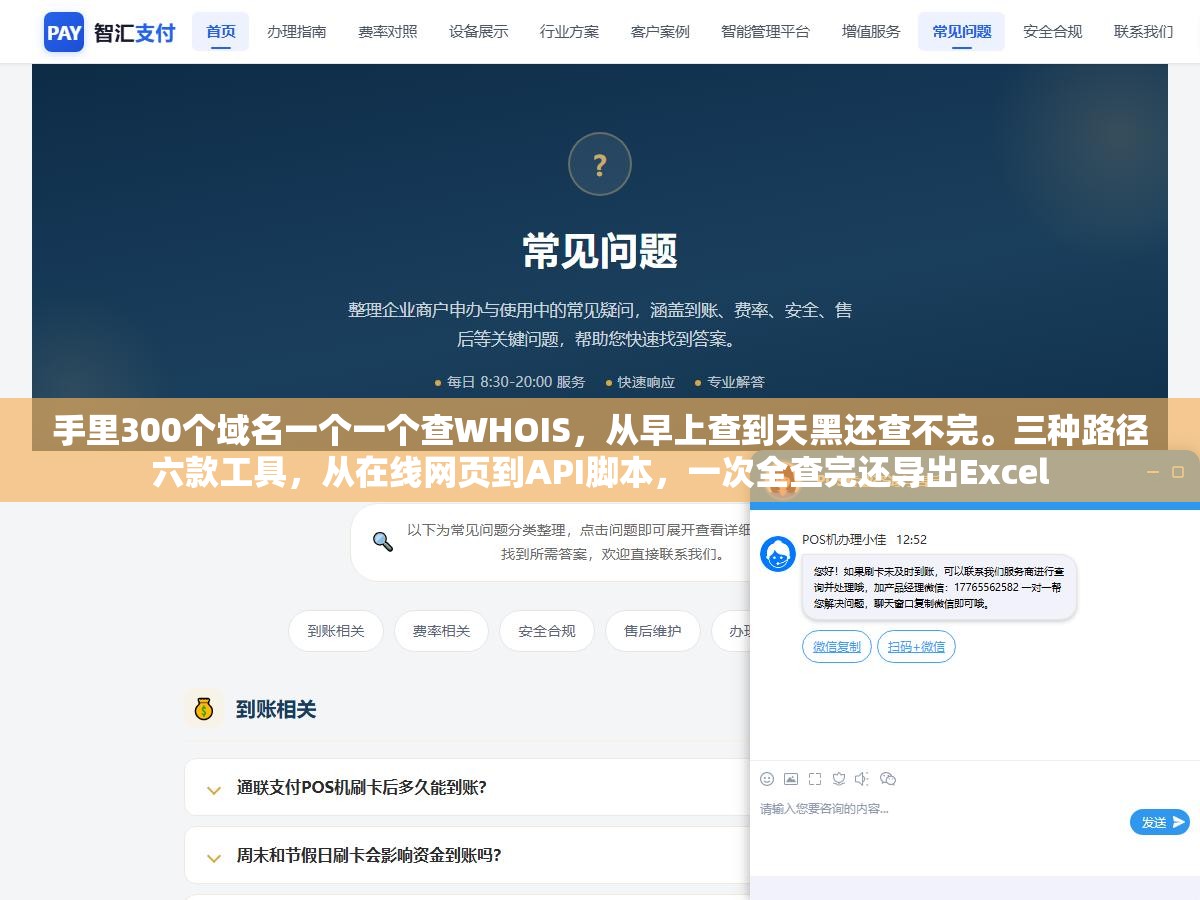Toggle the chat sound speaker icon
The height and width of the screenshot is (900, 1200).
862,778
